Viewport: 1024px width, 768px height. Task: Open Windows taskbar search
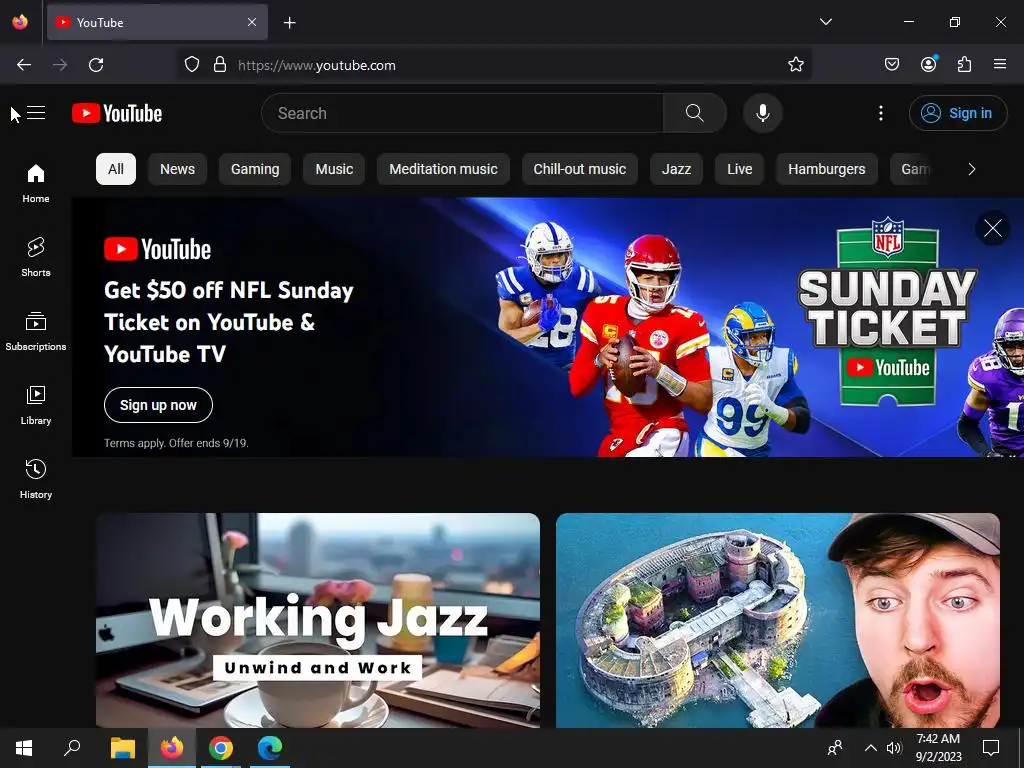click(x=72, y=748)
